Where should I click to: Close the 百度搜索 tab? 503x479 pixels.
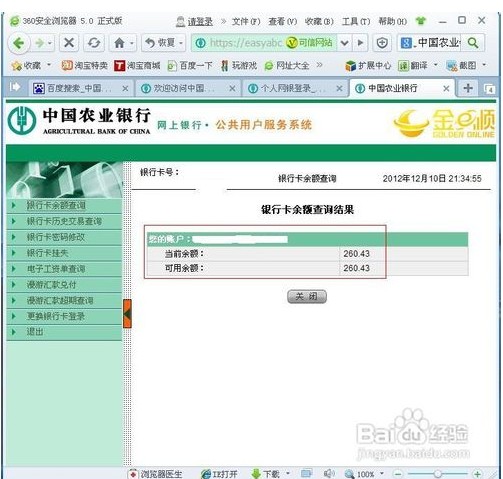(125, 89)
